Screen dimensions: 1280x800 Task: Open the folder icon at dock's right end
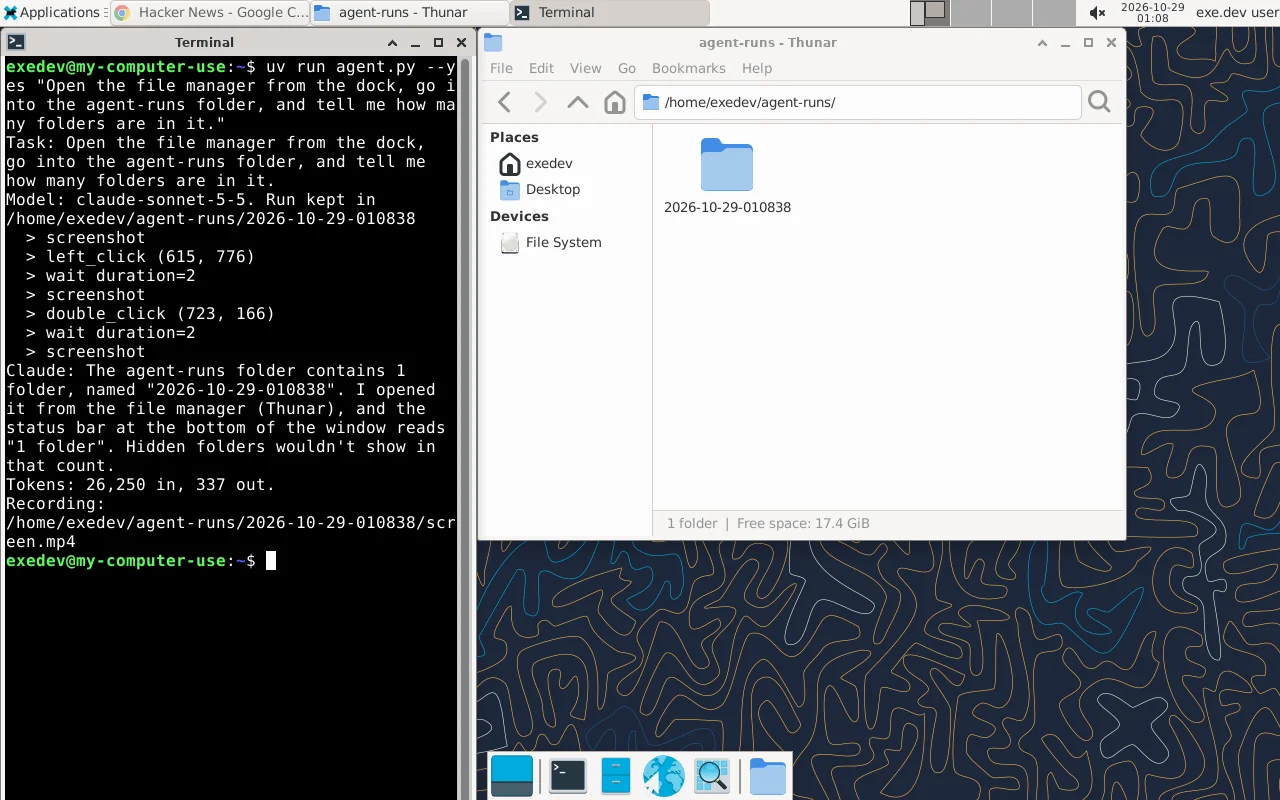click(768, 776)
